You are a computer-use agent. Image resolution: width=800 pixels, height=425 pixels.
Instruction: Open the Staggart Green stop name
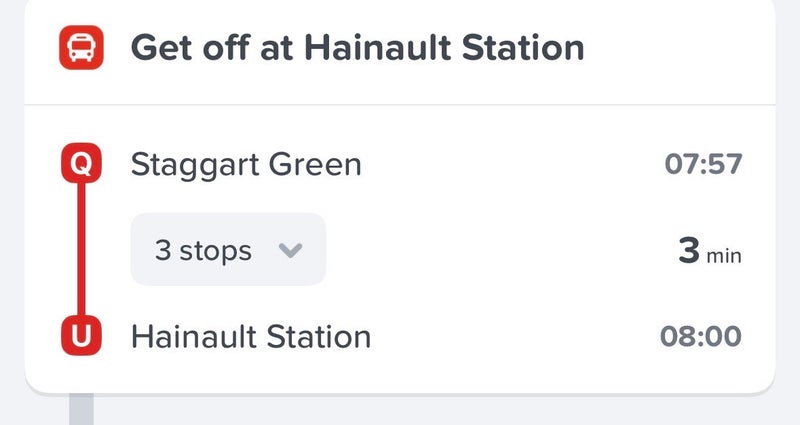tap(246, 164)
